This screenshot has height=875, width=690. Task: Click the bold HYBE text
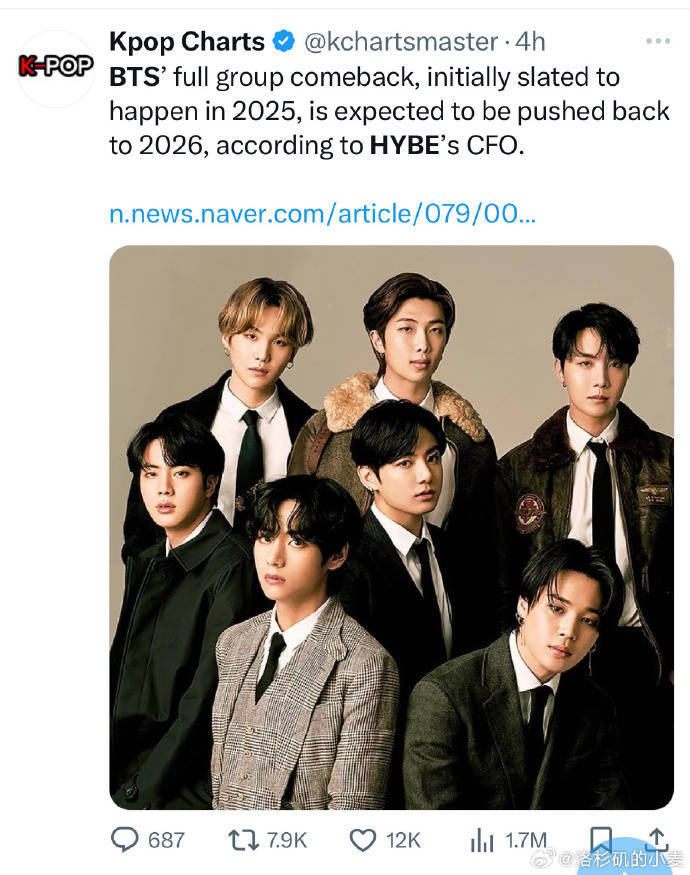pyautogui.click(x=402, y=146)
